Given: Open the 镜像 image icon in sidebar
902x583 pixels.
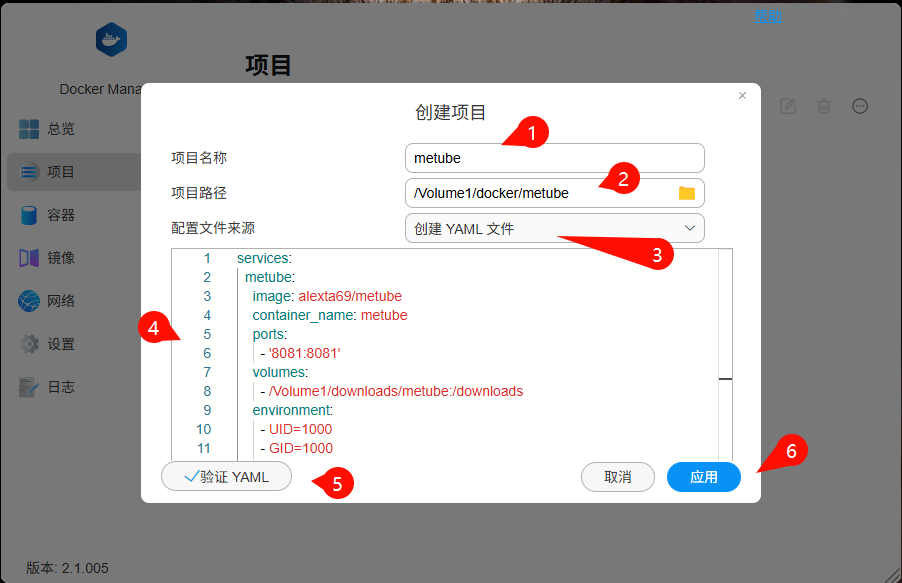Looking at the screenshot, I should point(29,258).
